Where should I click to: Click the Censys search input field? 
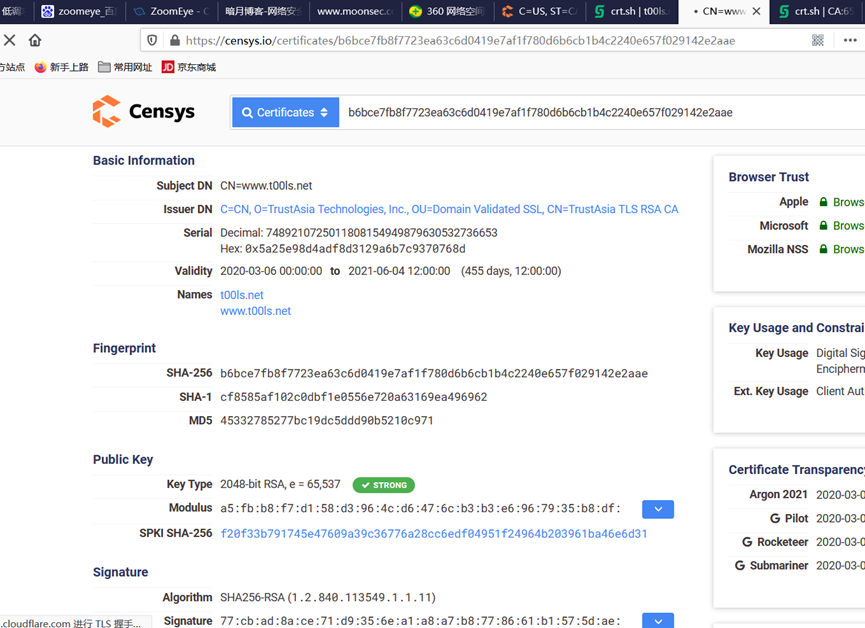point(600,113)
